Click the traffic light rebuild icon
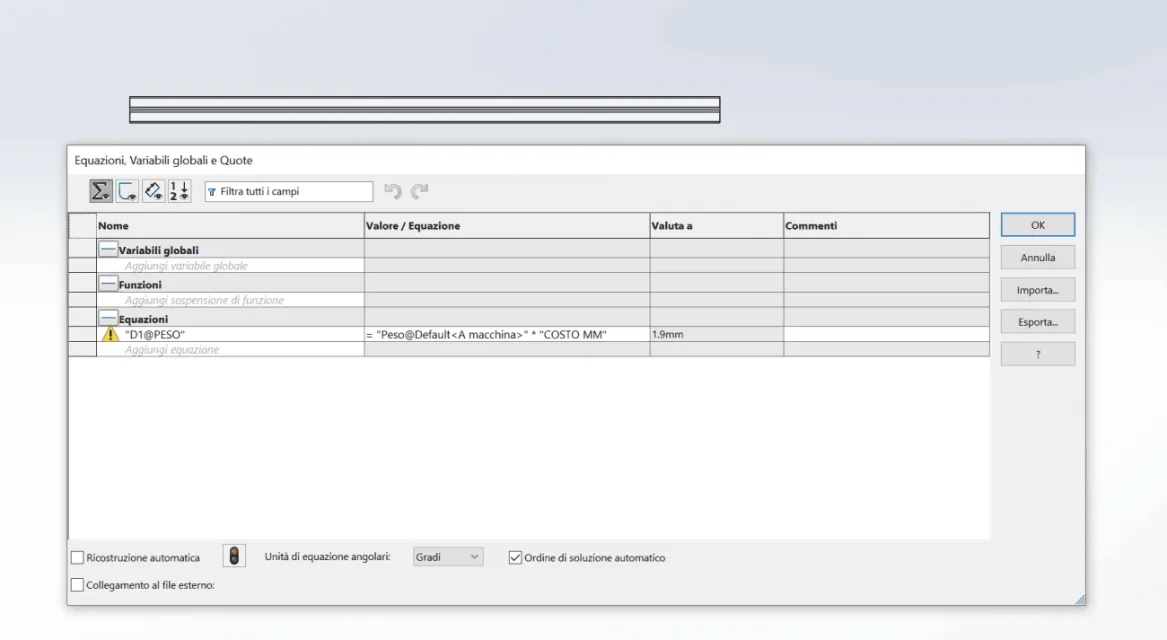The height and width of the screenshot is (640, 1167). coord(234,556)
